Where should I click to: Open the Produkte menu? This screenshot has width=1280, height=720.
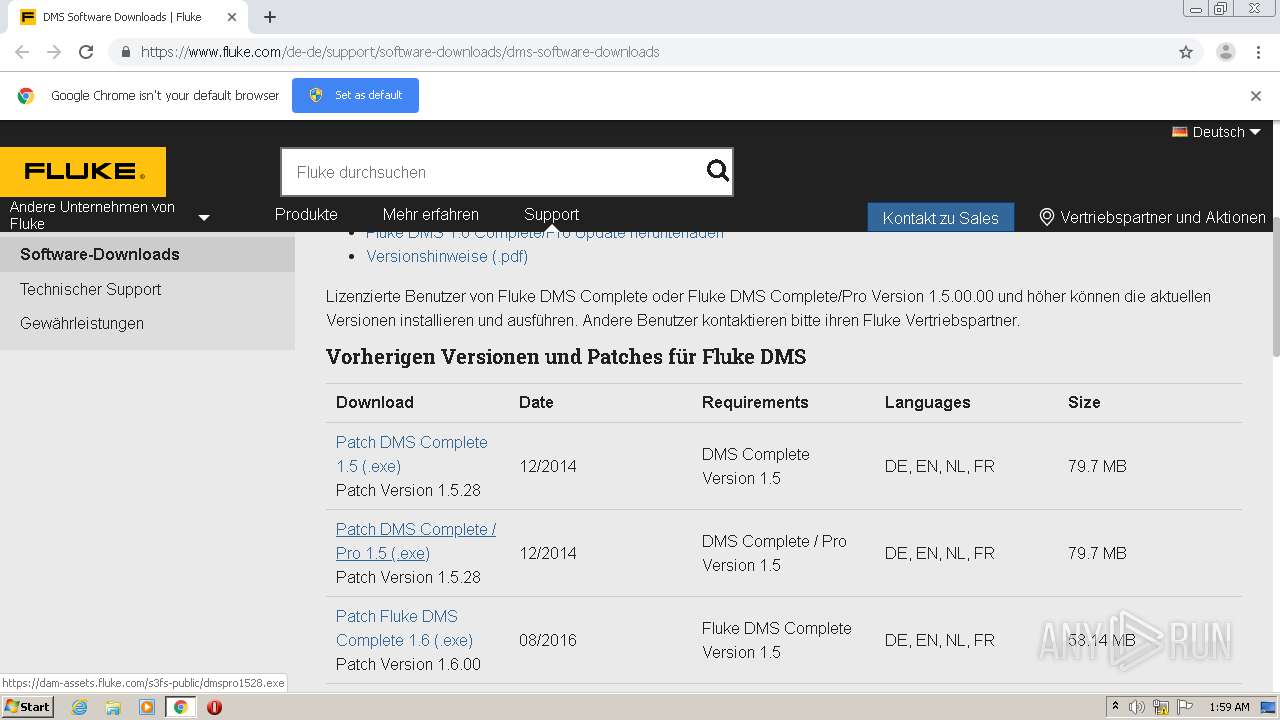point(306,214)
